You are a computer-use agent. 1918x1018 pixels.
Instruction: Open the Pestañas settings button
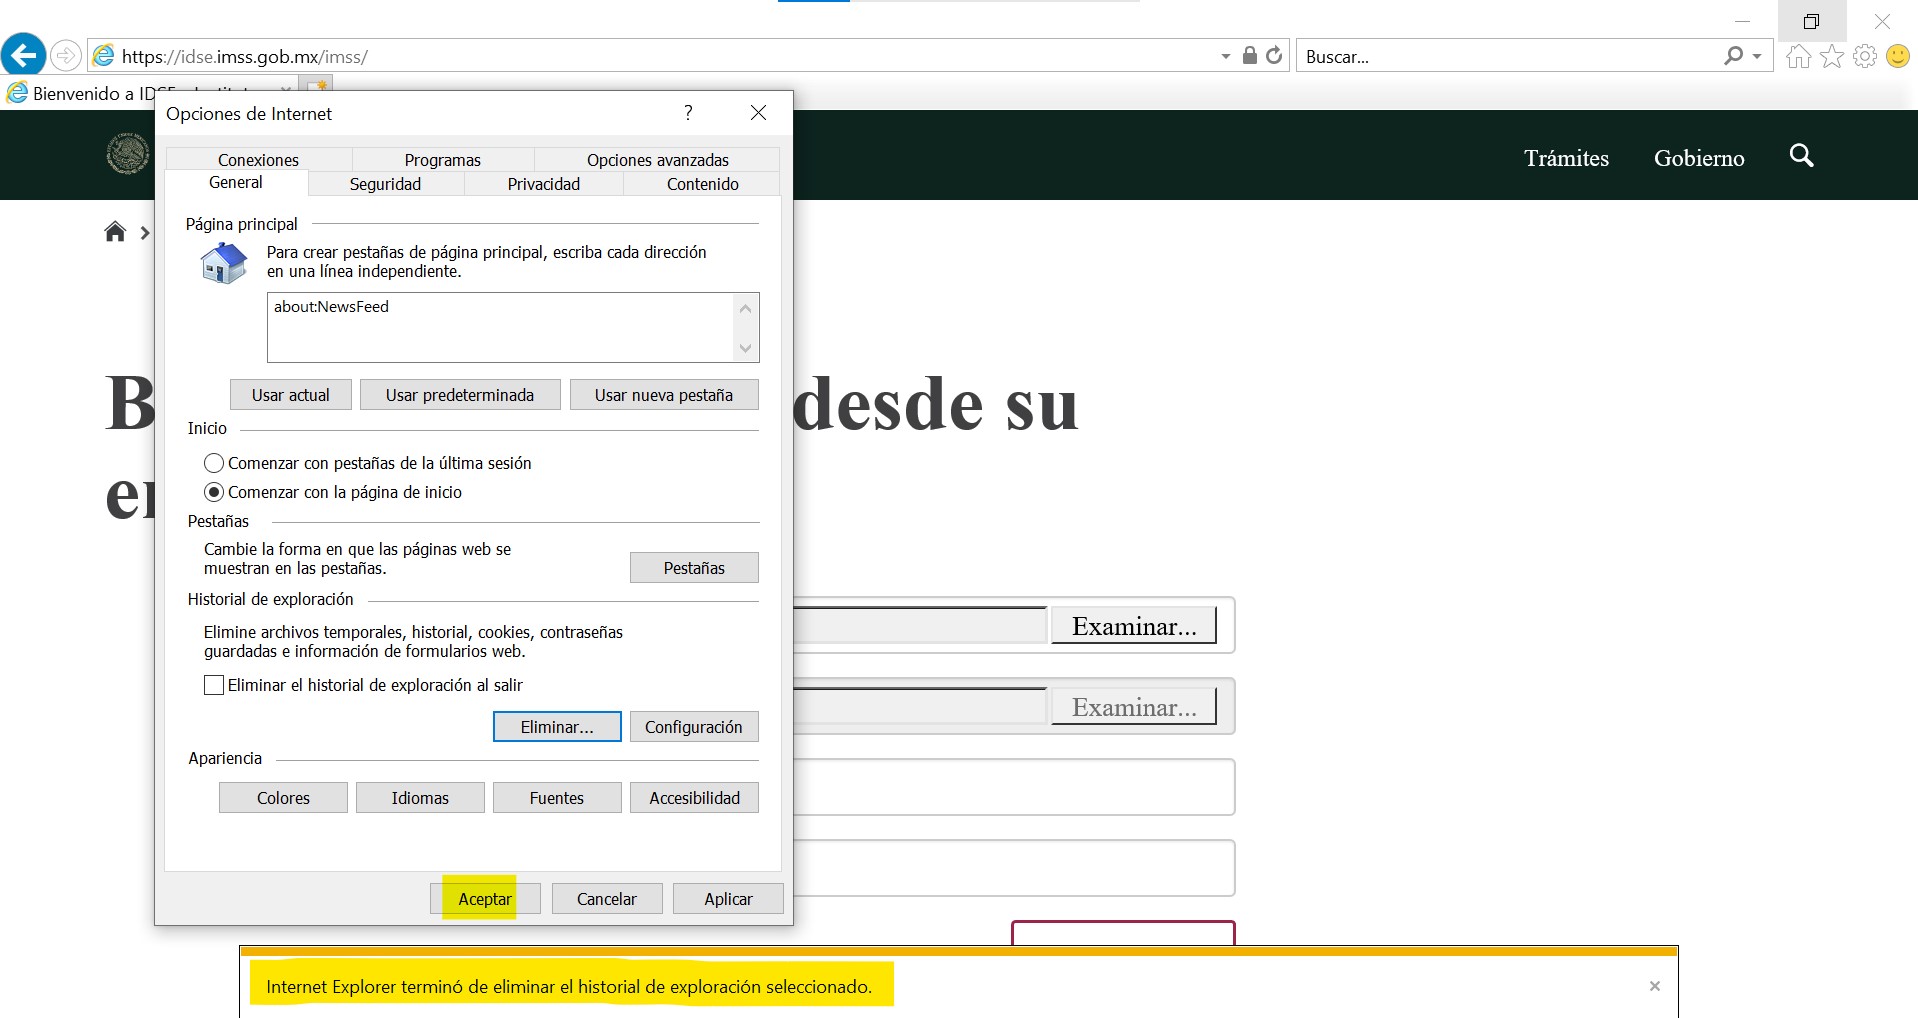click(x=694, y=568)
